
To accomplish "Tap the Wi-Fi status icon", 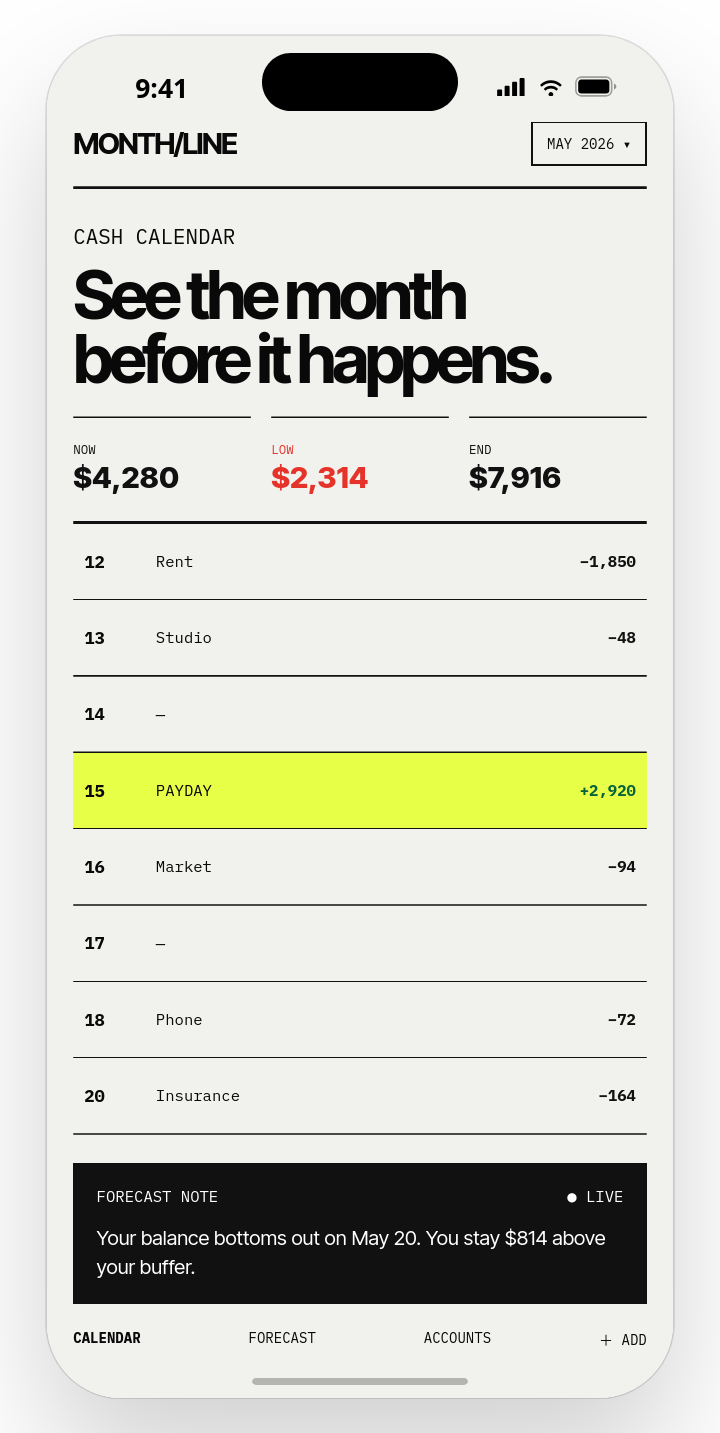I will click(551, 87).
